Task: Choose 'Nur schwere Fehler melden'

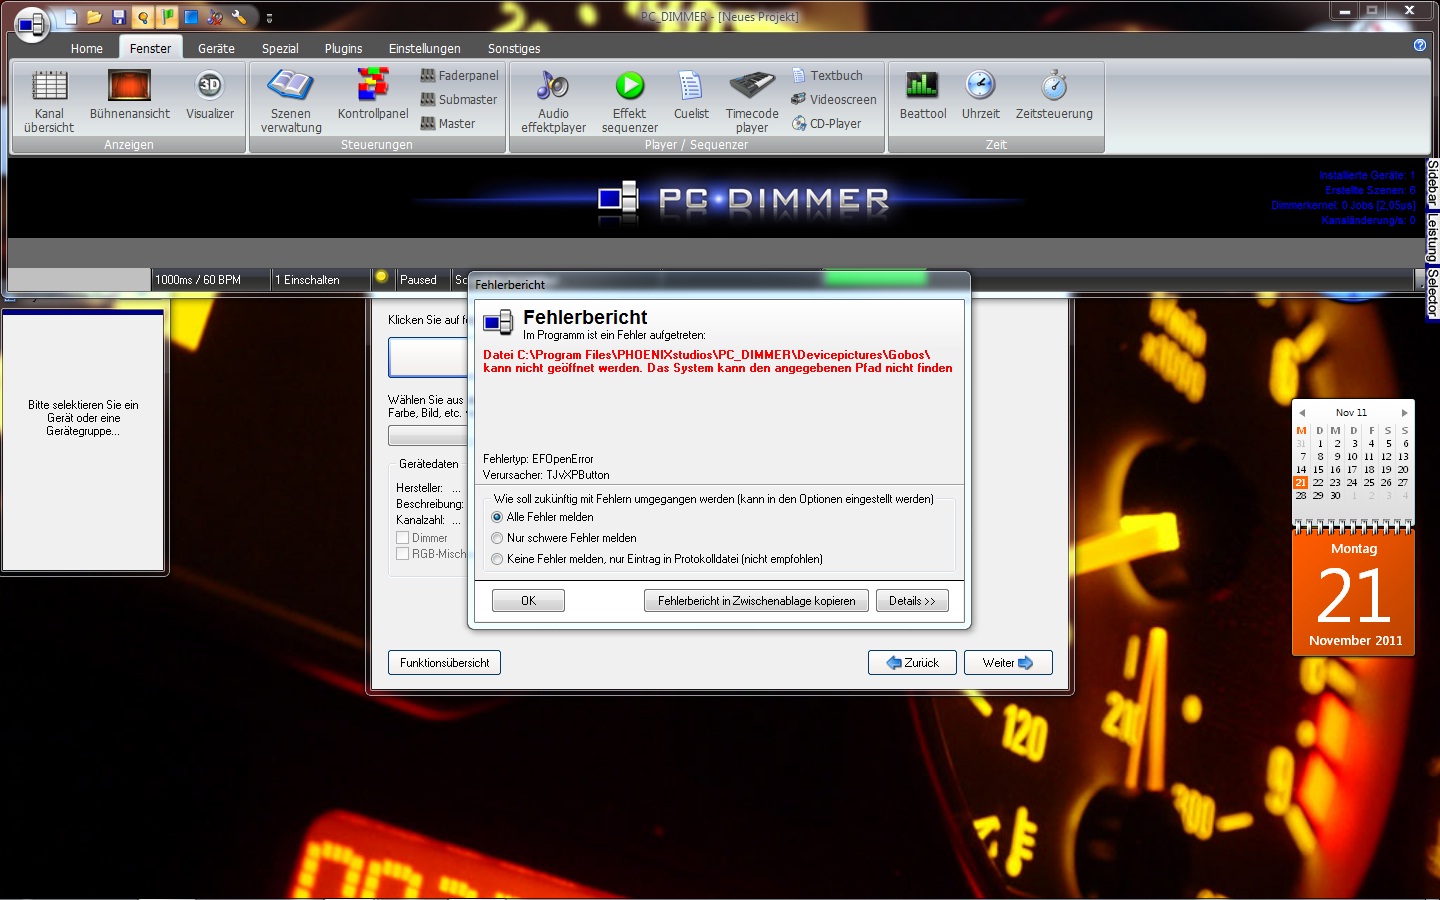Action: [497, 538]
